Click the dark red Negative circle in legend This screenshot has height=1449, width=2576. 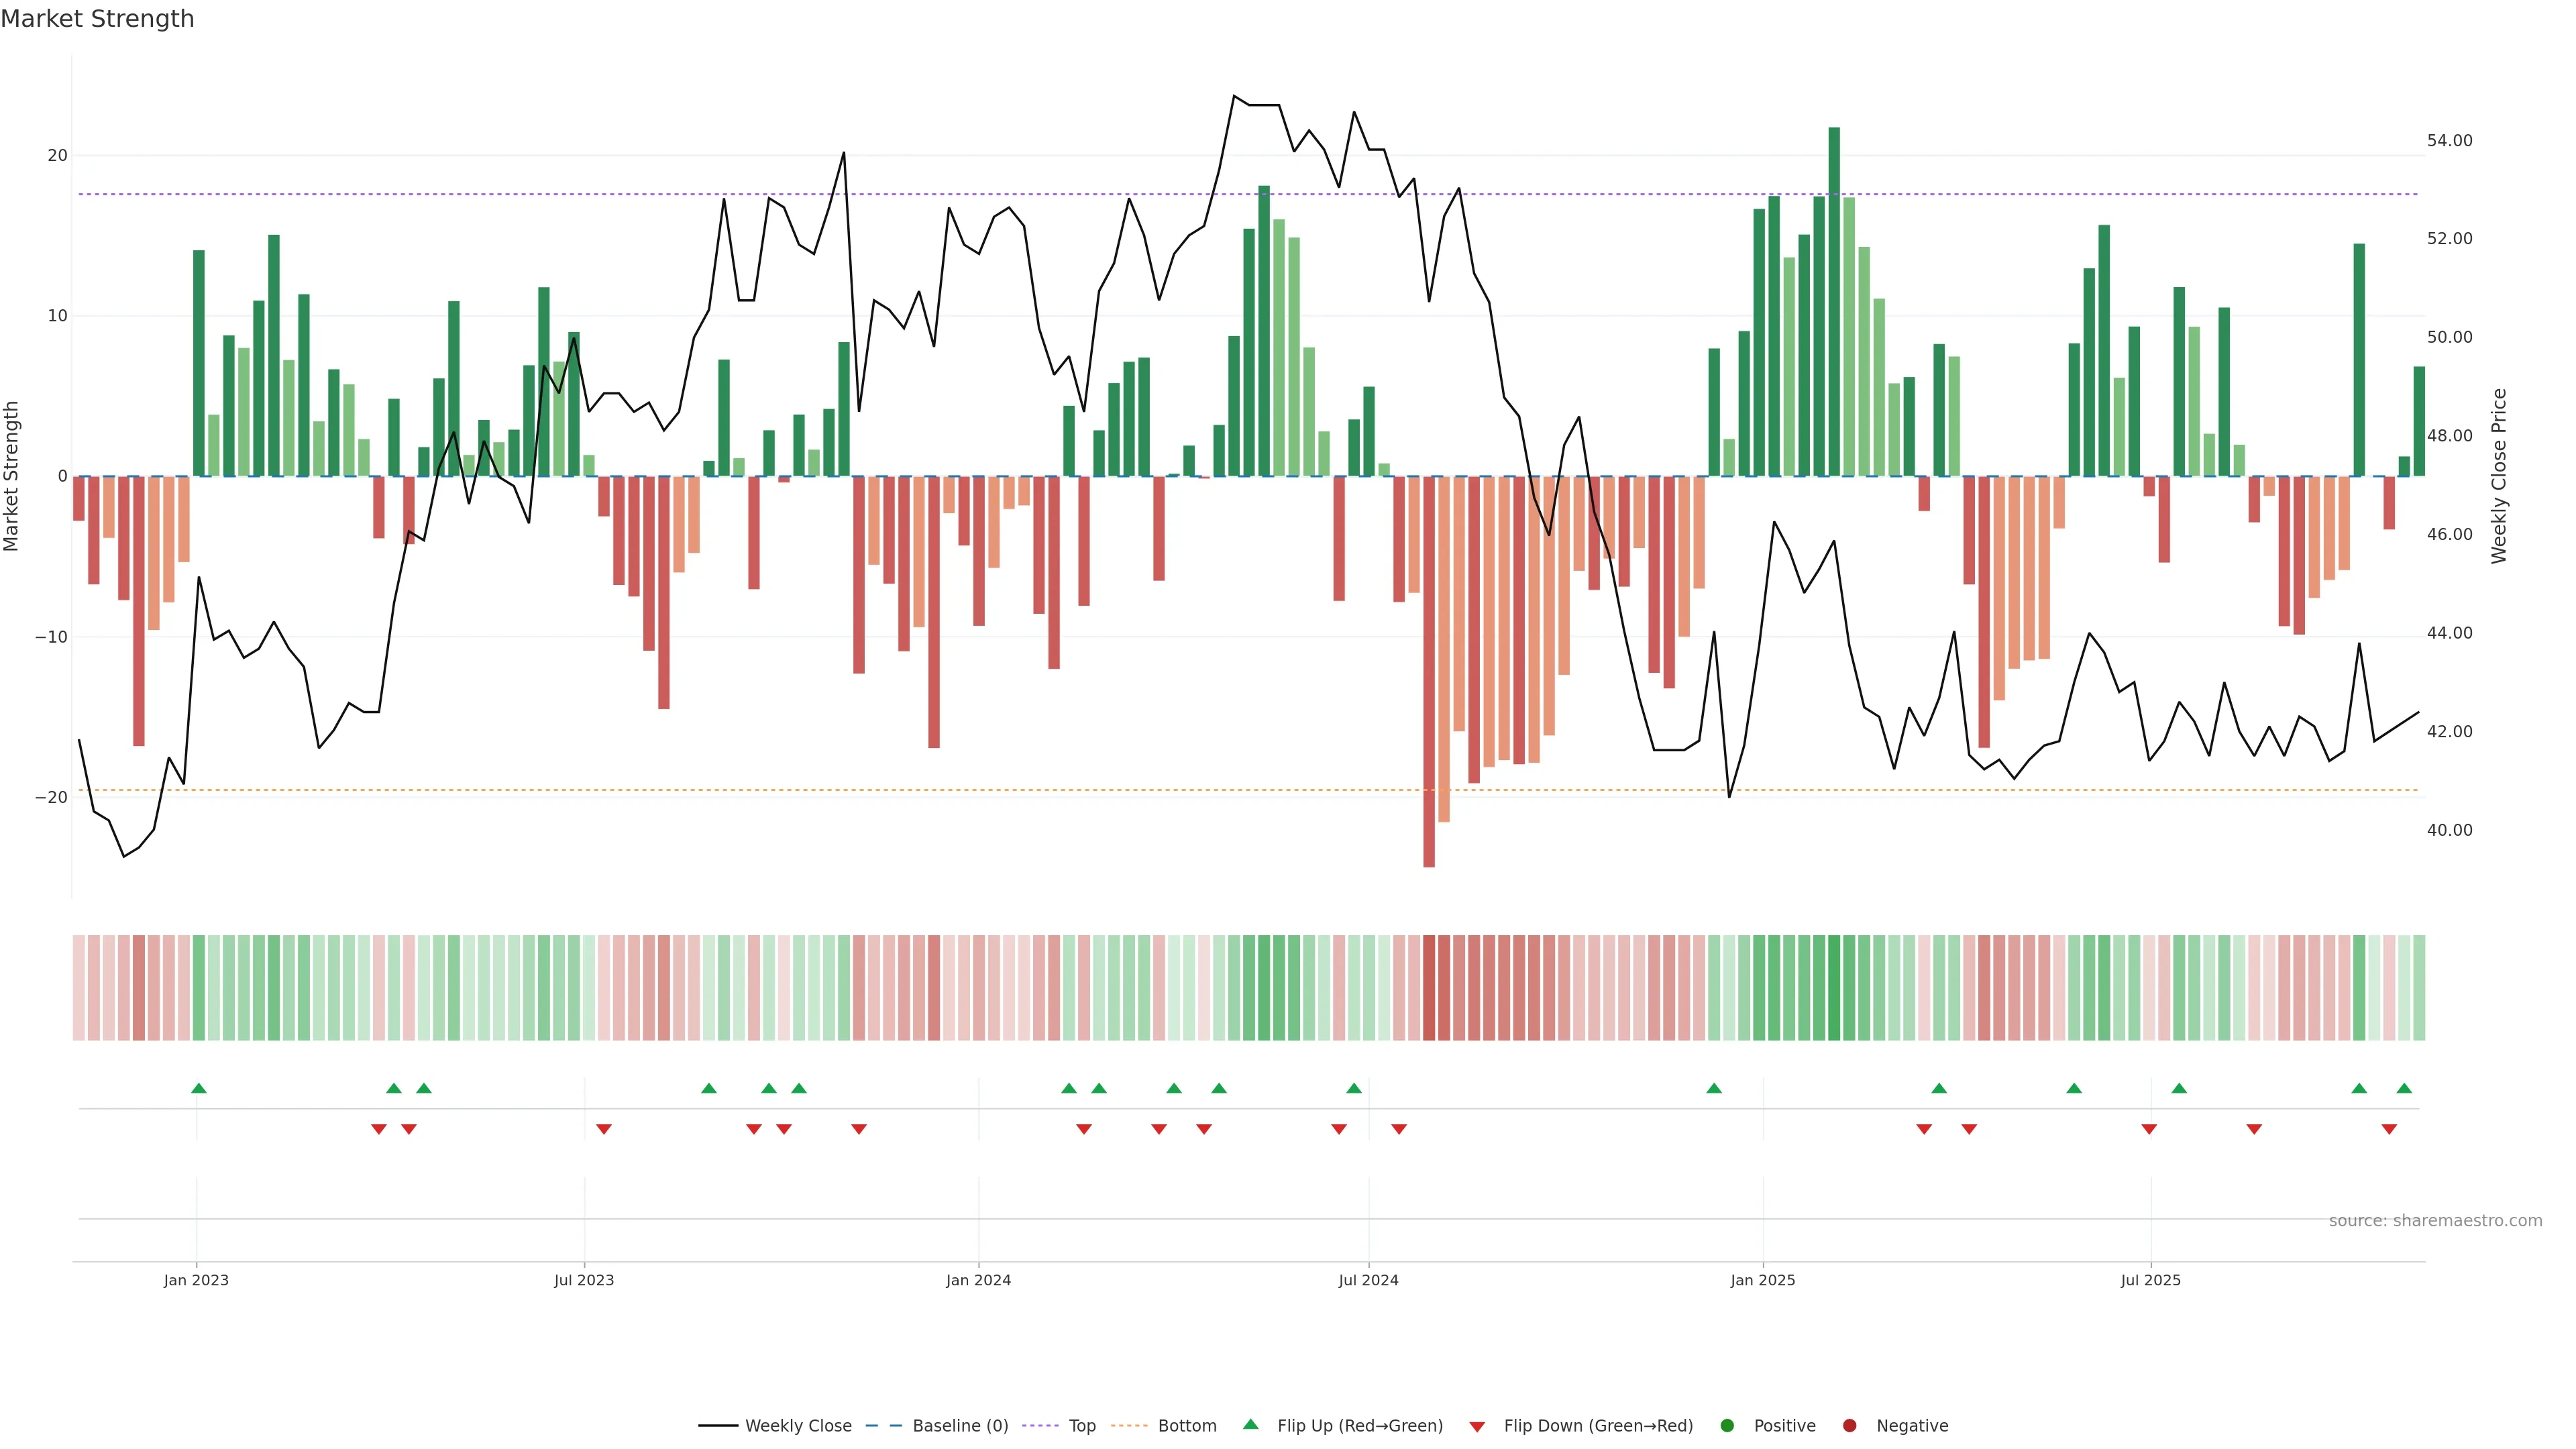[1849, 1425]
